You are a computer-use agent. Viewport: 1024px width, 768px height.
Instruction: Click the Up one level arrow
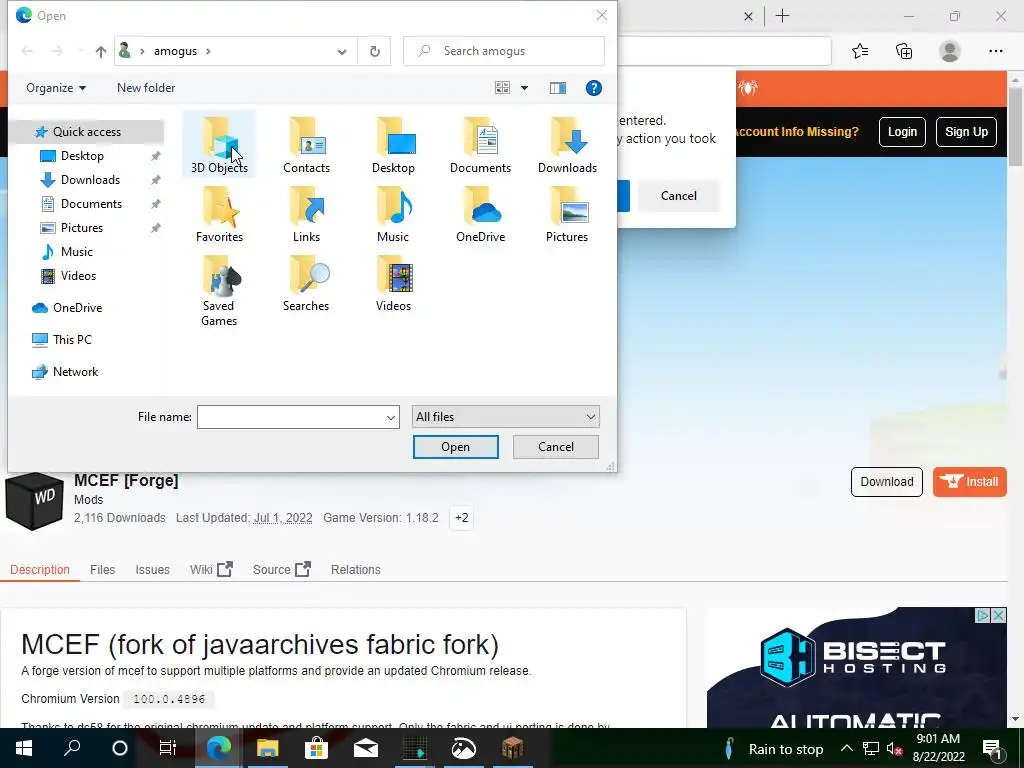pos(100,51)
